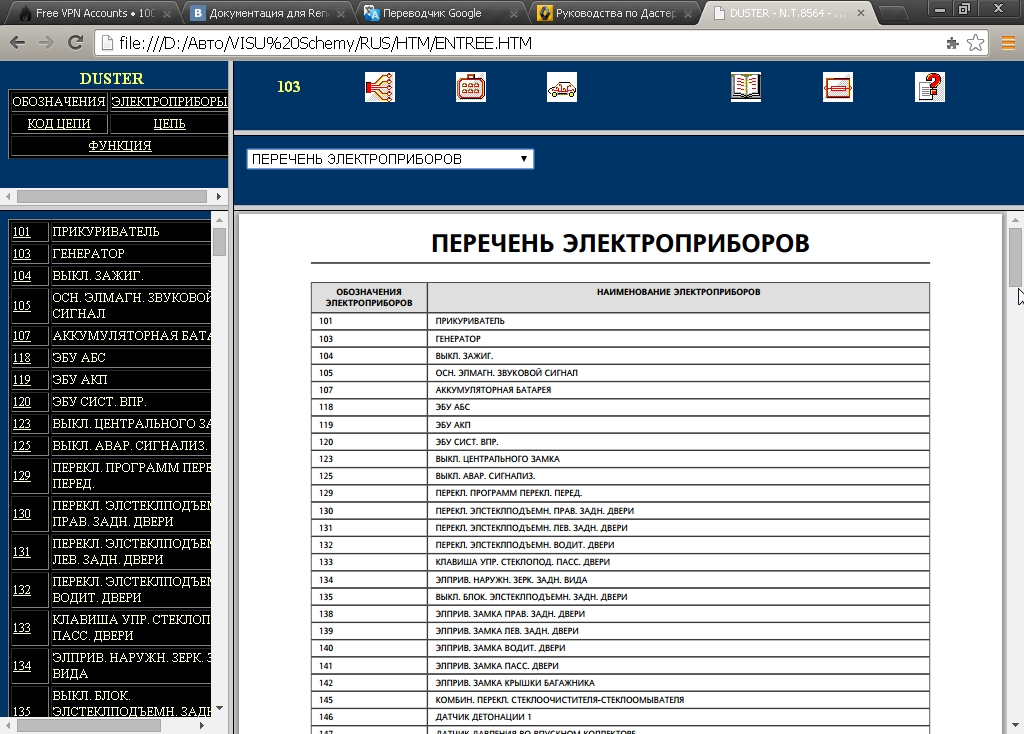Click sidebar list bottom horizontal scrollbar
This screenshot has width=1024, height=734.
89,726
